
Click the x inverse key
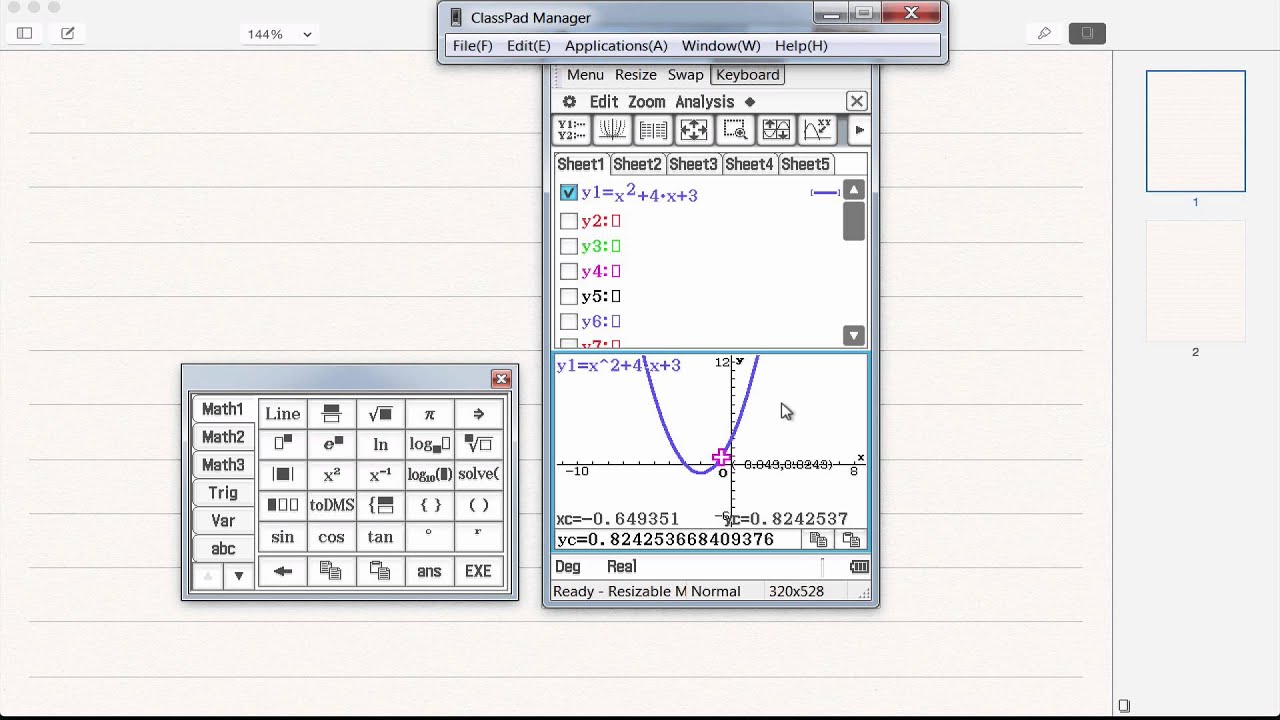tap(380, 475)
